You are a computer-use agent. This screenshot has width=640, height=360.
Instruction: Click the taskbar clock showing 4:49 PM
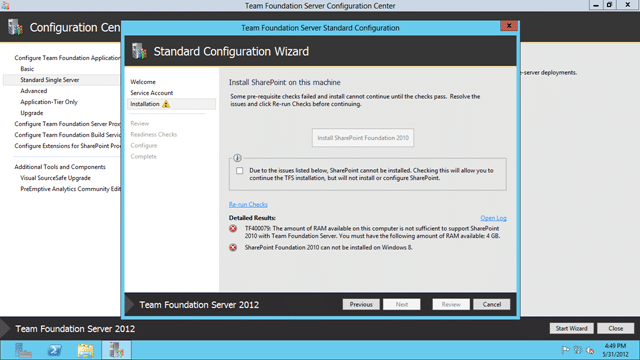(x=615, y=350)
